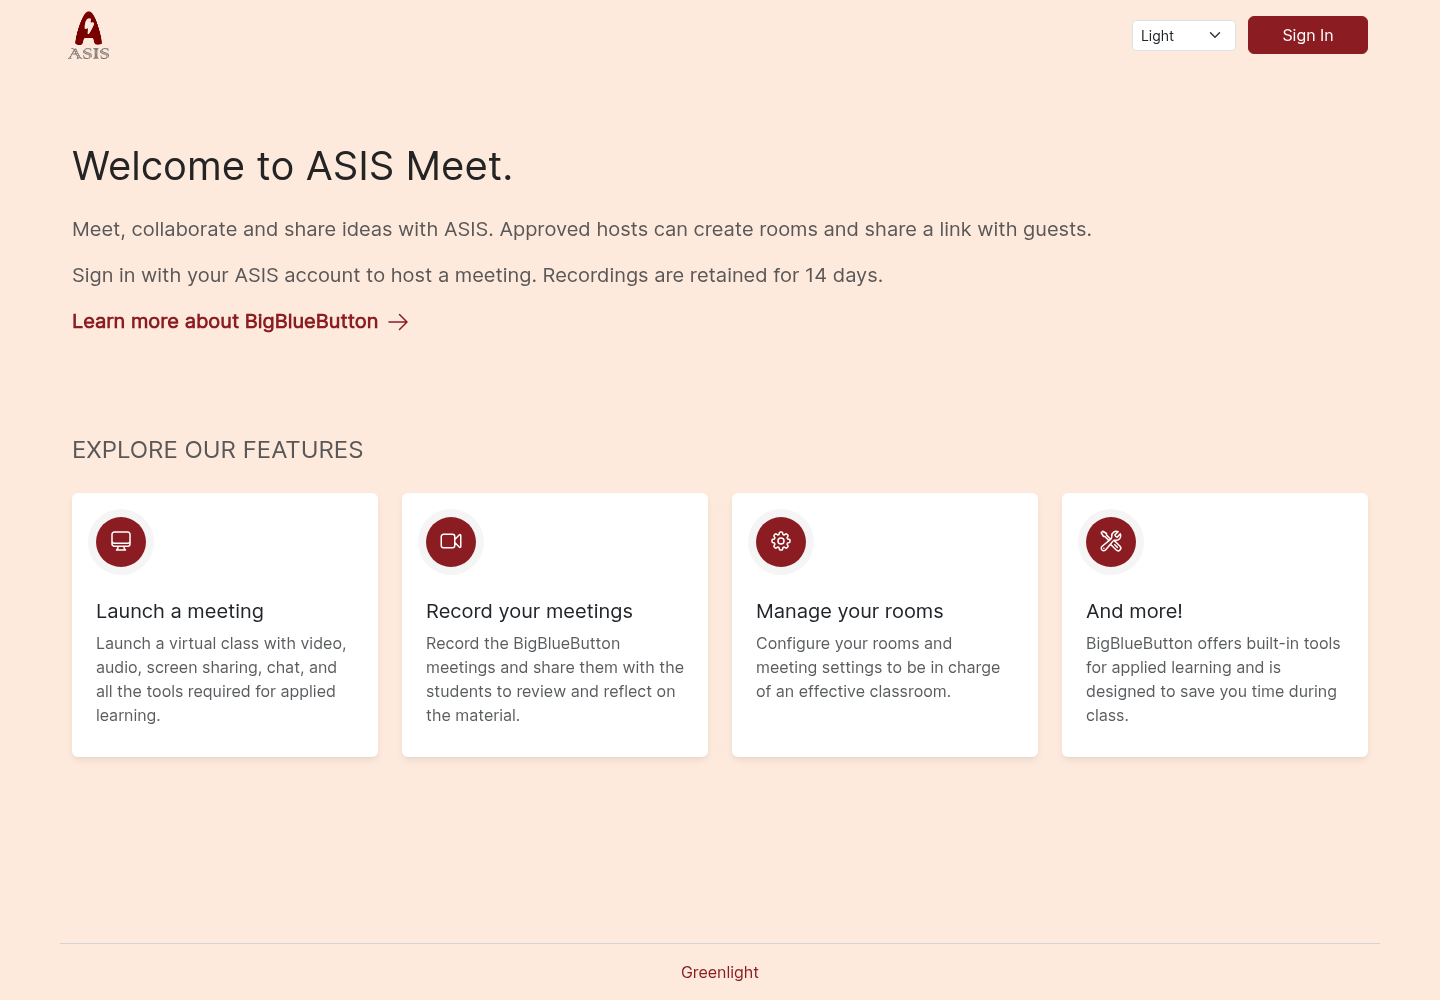Viewport: 1440px width, 1000px height.
Task: Click the Launch a virtual class description
Action: coord(221,679)
